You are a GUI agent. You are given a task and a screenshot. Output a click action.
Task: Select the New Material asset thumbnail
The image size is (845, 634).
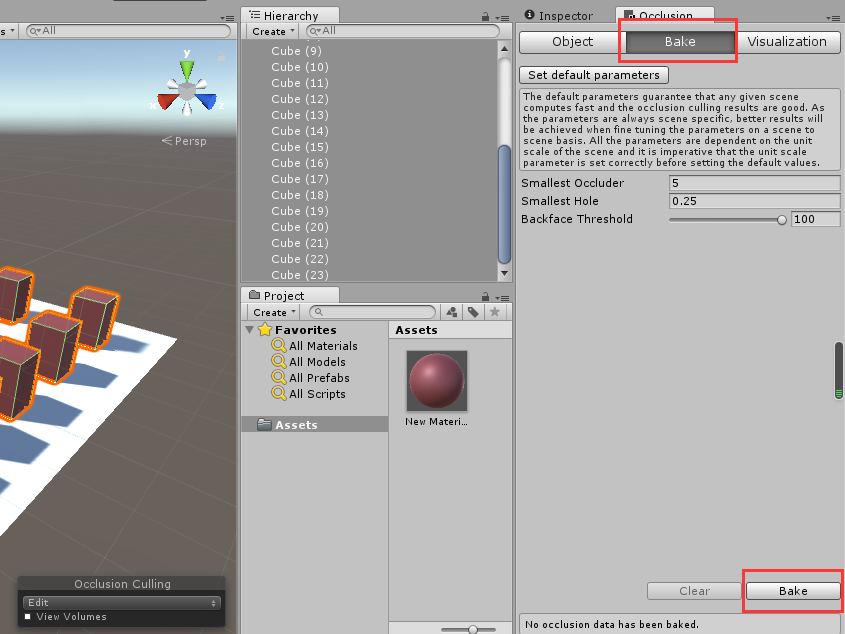pyautogui.click(x=437, y=381)
